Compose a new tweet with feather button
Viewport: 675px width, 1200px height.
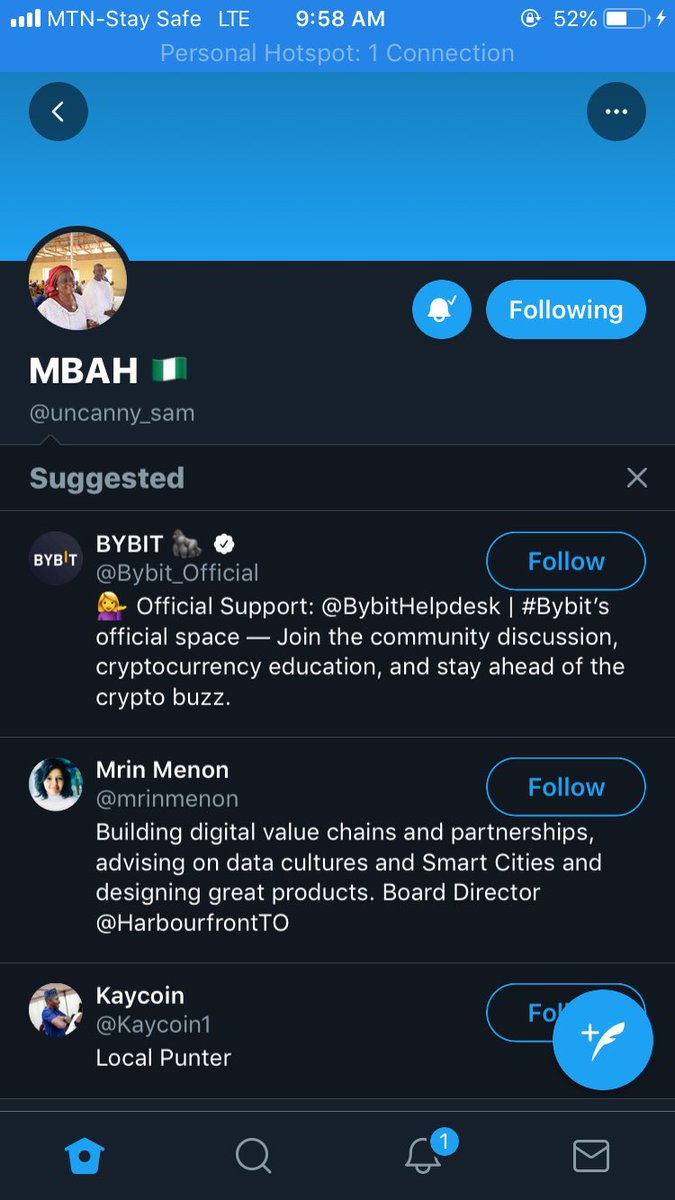coord(603,1040)
